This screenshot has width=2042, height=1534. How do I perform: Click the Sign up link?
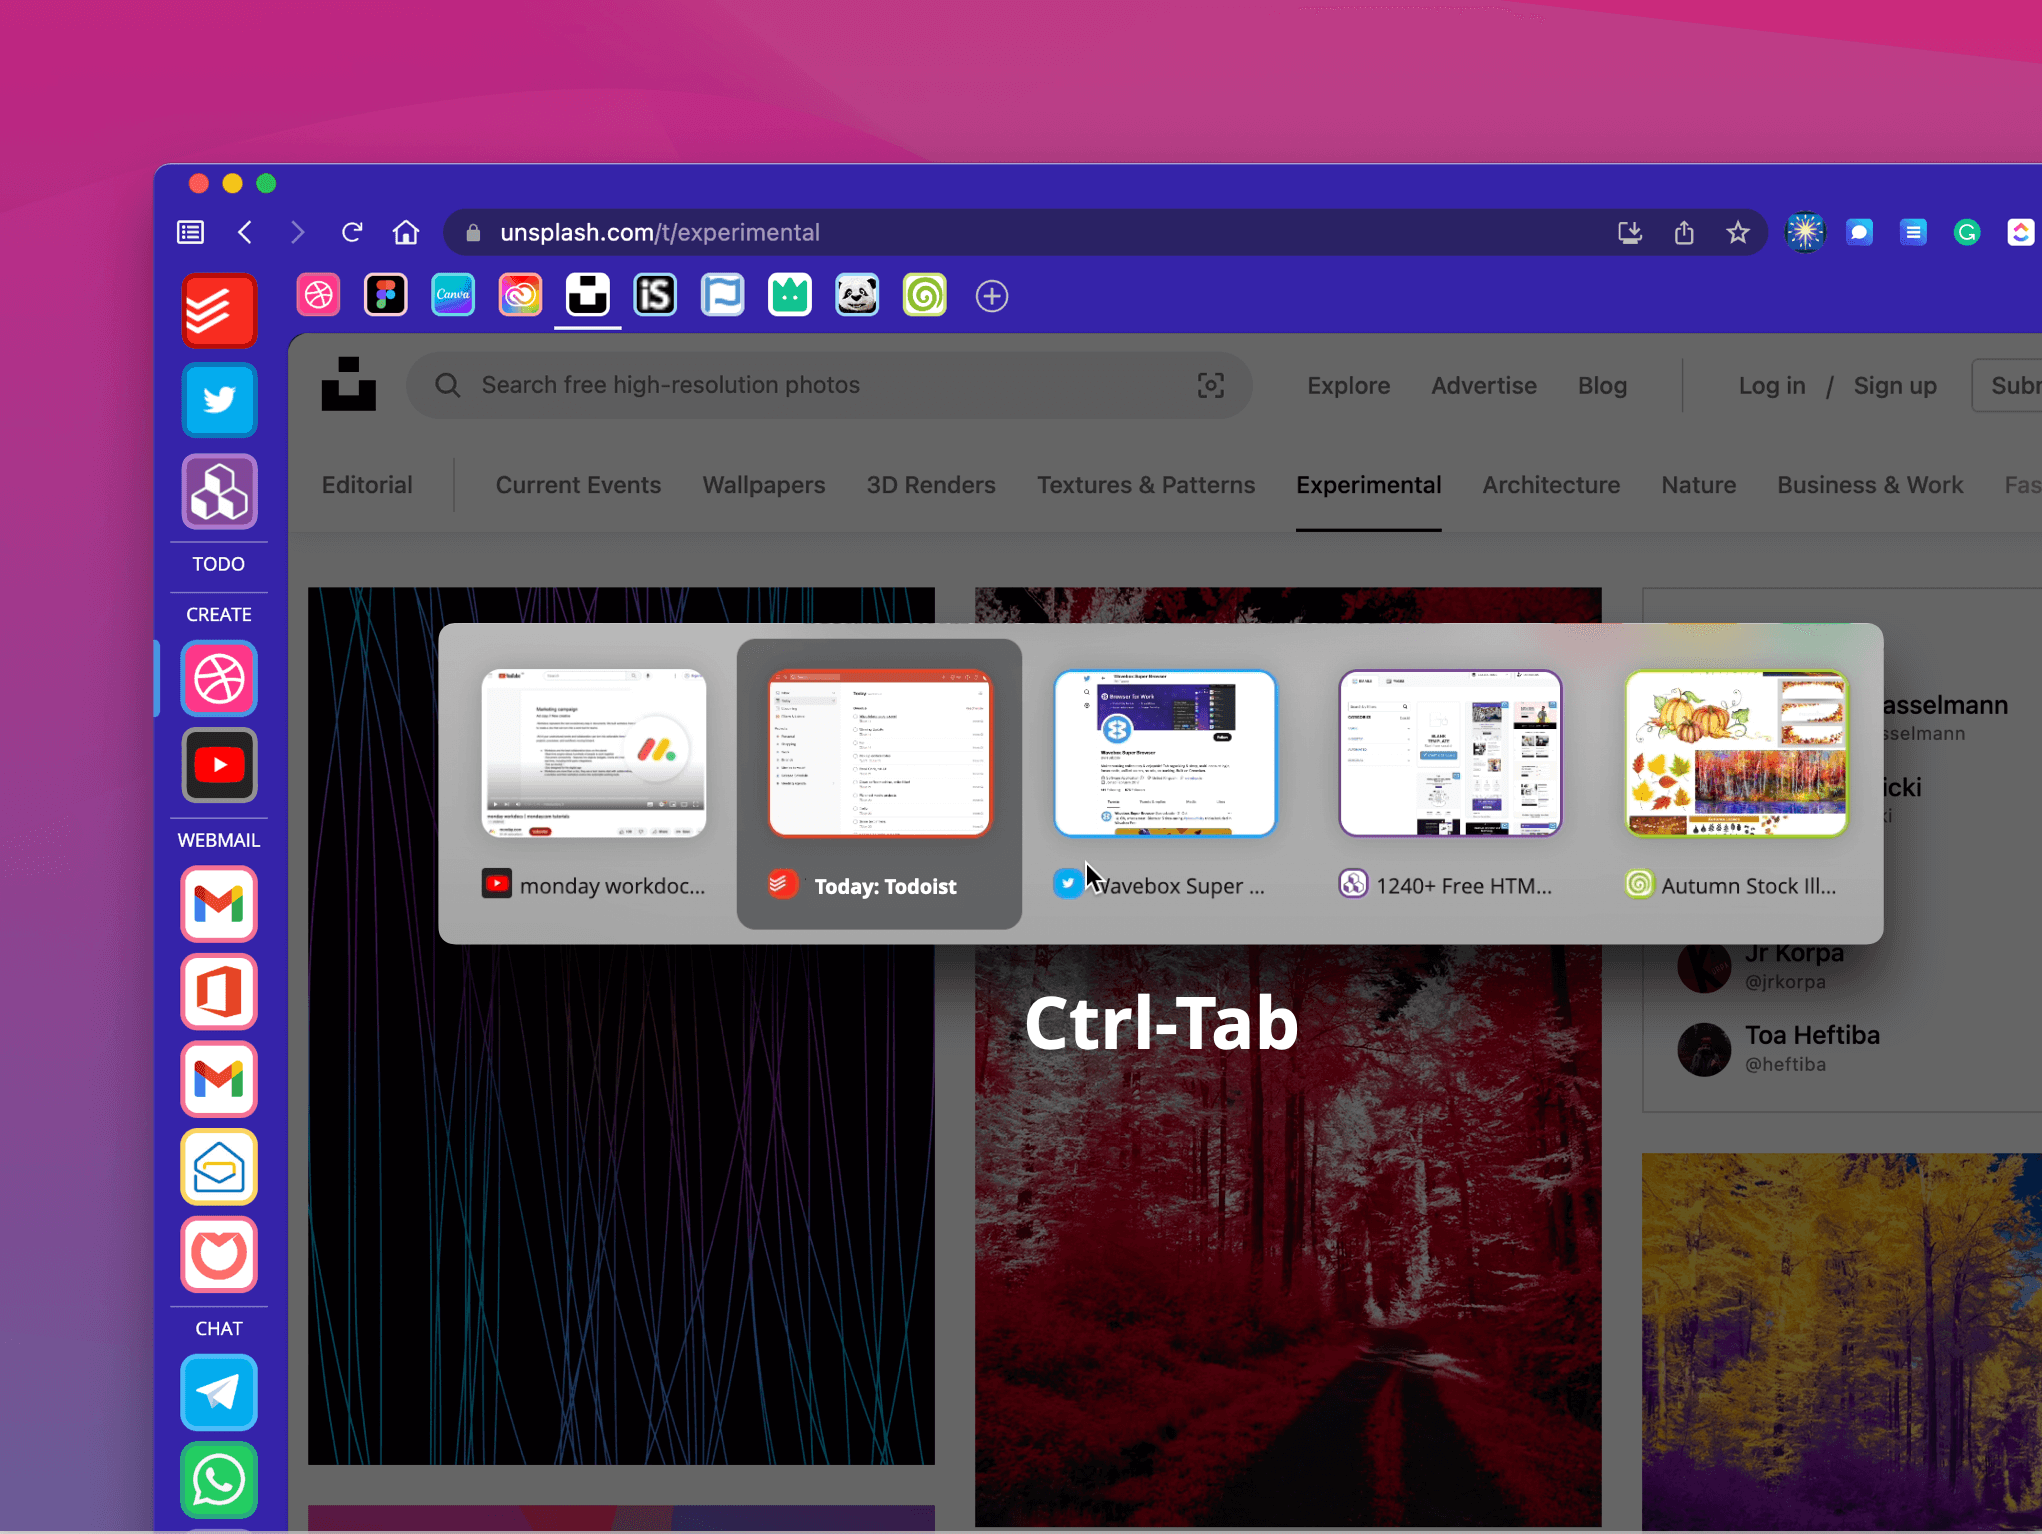[1895, 385]
